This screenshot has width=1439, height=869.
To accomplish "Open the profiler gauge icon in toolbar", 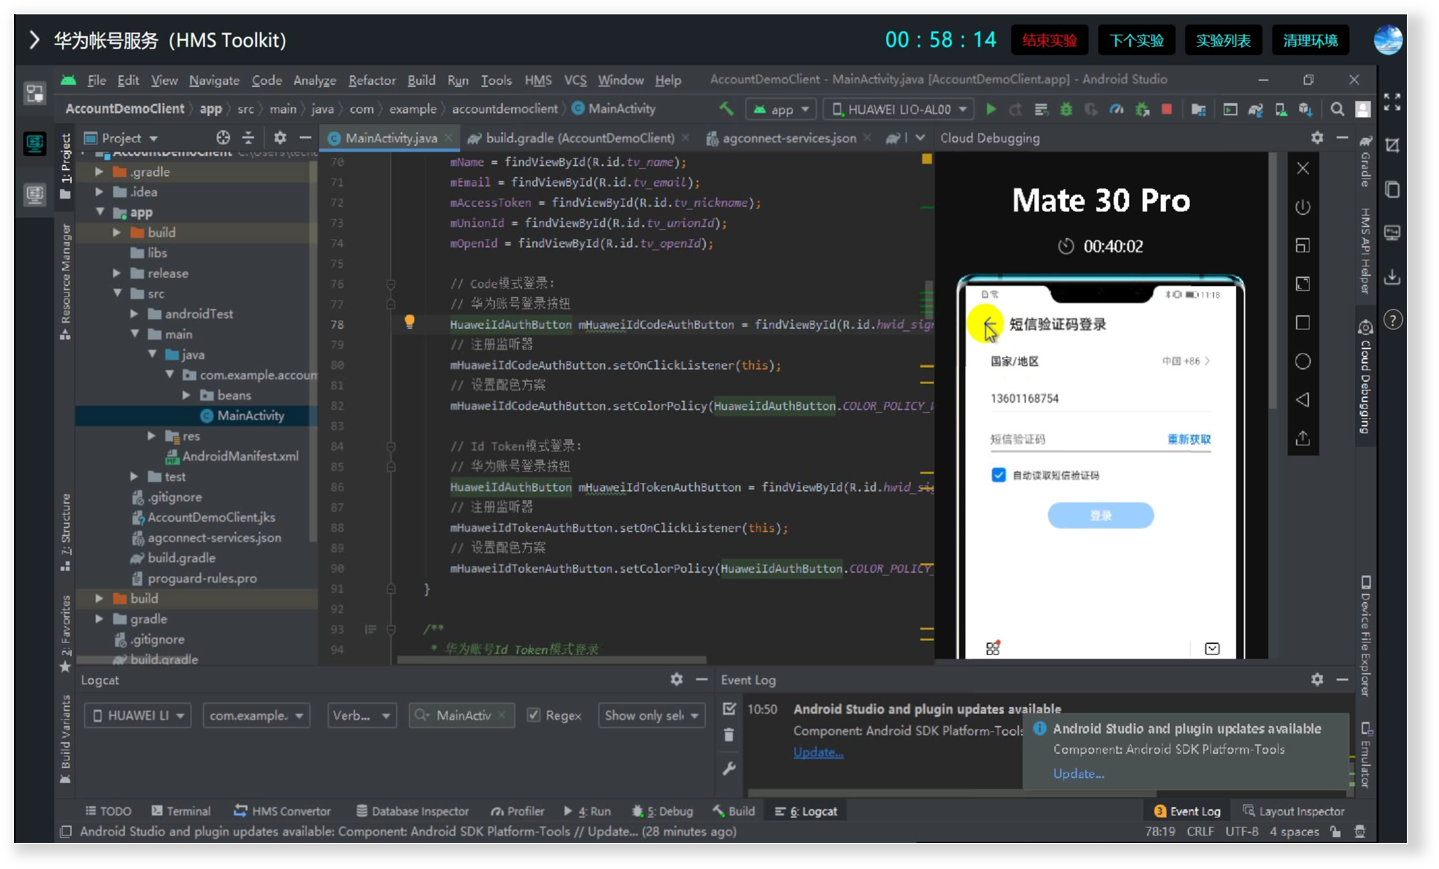I will point(1117,109).
